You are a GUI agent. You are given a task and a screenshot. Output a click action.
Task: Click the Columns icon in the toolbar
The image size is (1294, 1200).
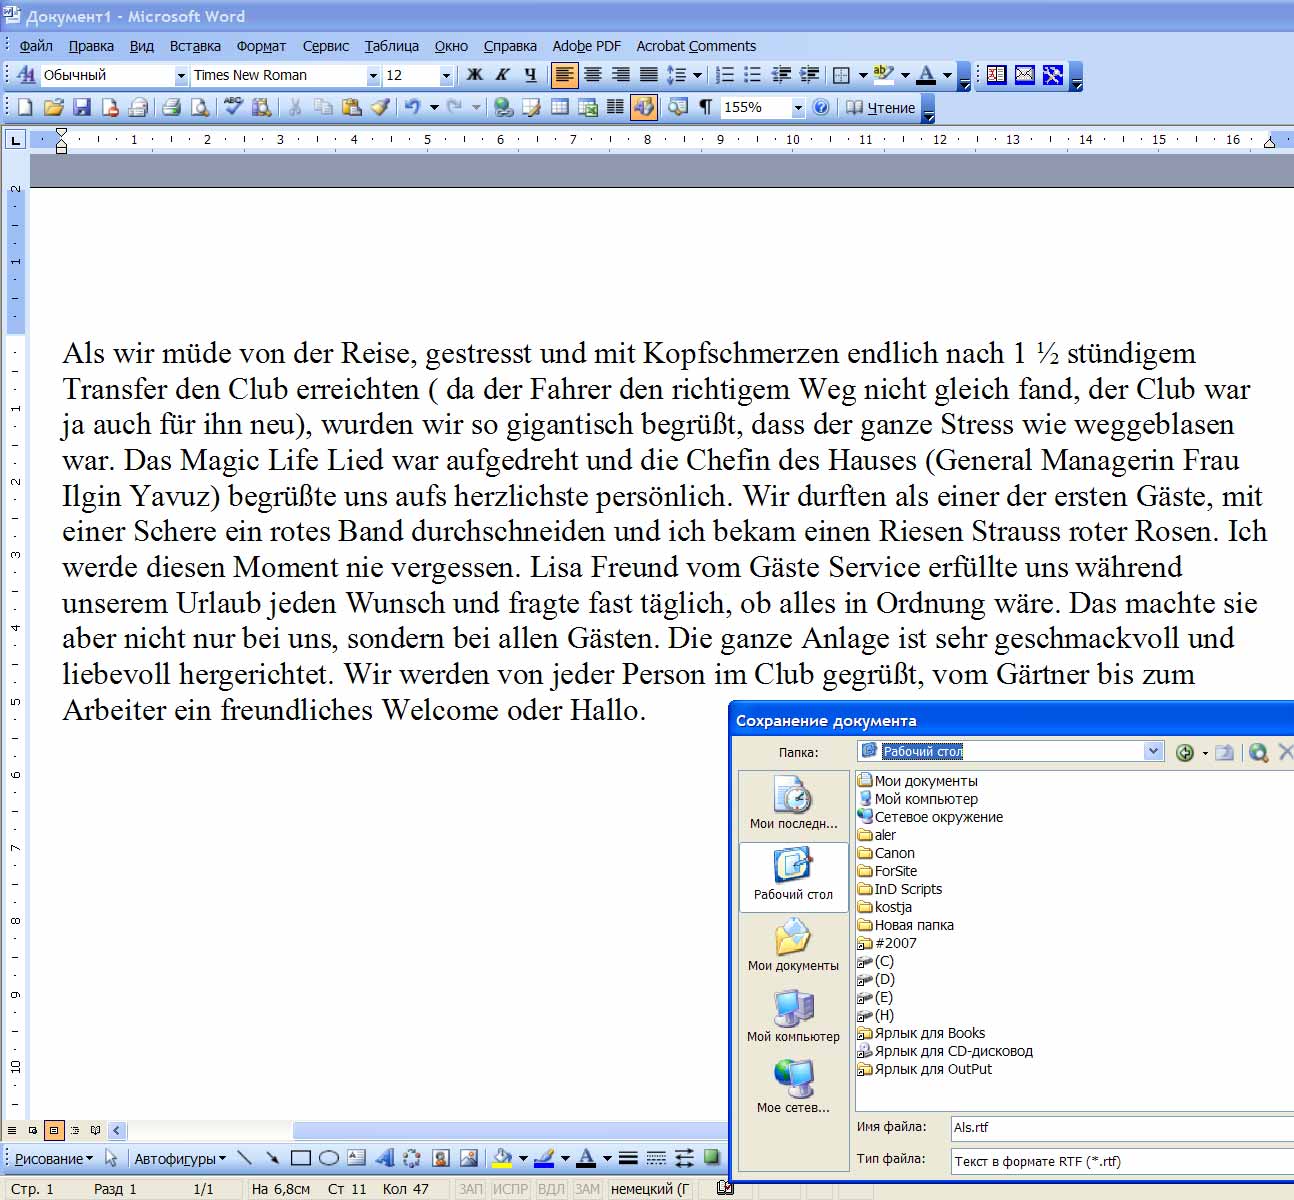pos(616,107)
